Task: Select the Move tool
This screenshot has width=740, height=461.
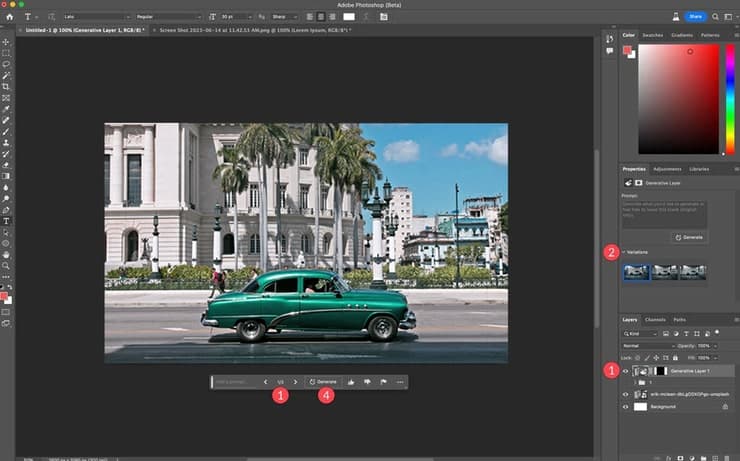Action: tap(7, 41)
